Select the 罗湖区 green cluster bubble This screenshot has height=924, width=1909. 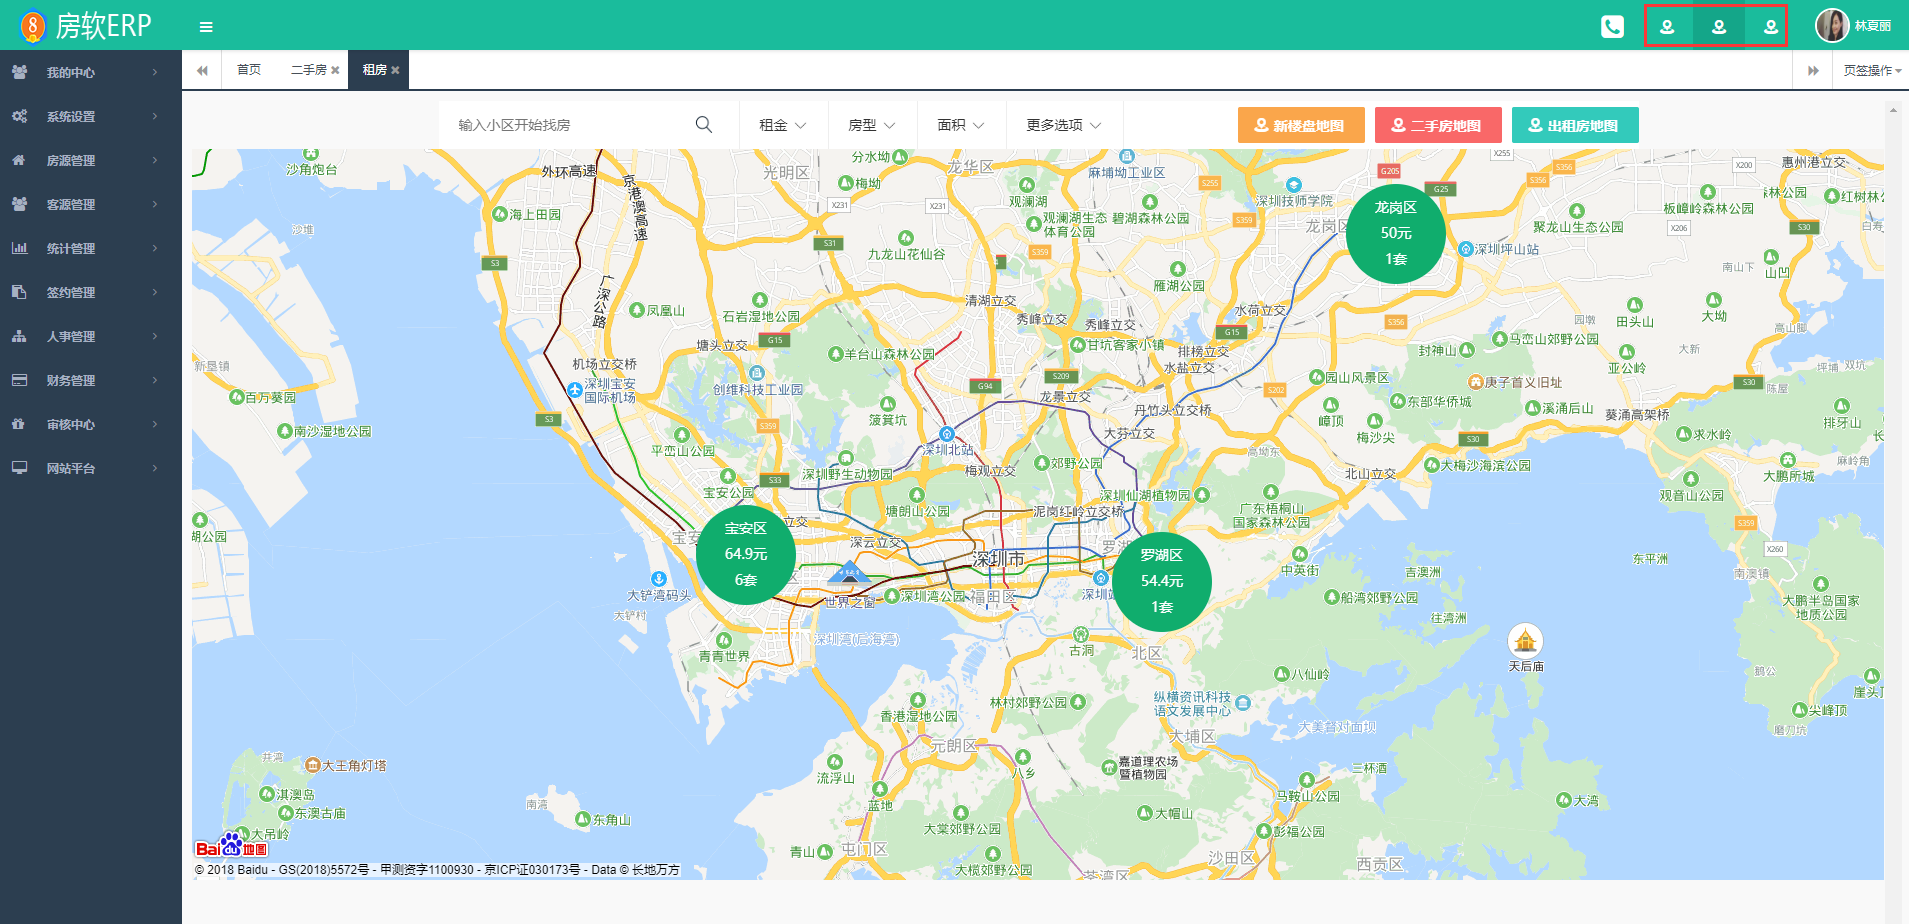pos(1162,581)
